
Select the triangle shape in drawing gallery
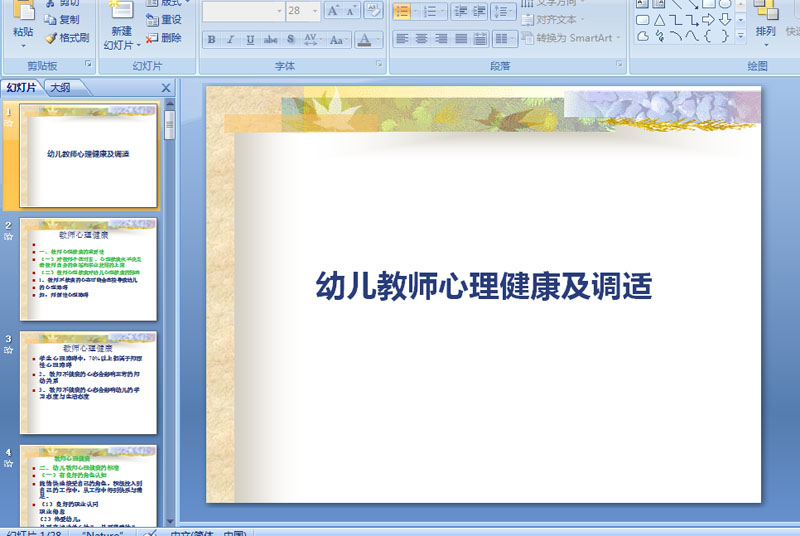point(660,20)
